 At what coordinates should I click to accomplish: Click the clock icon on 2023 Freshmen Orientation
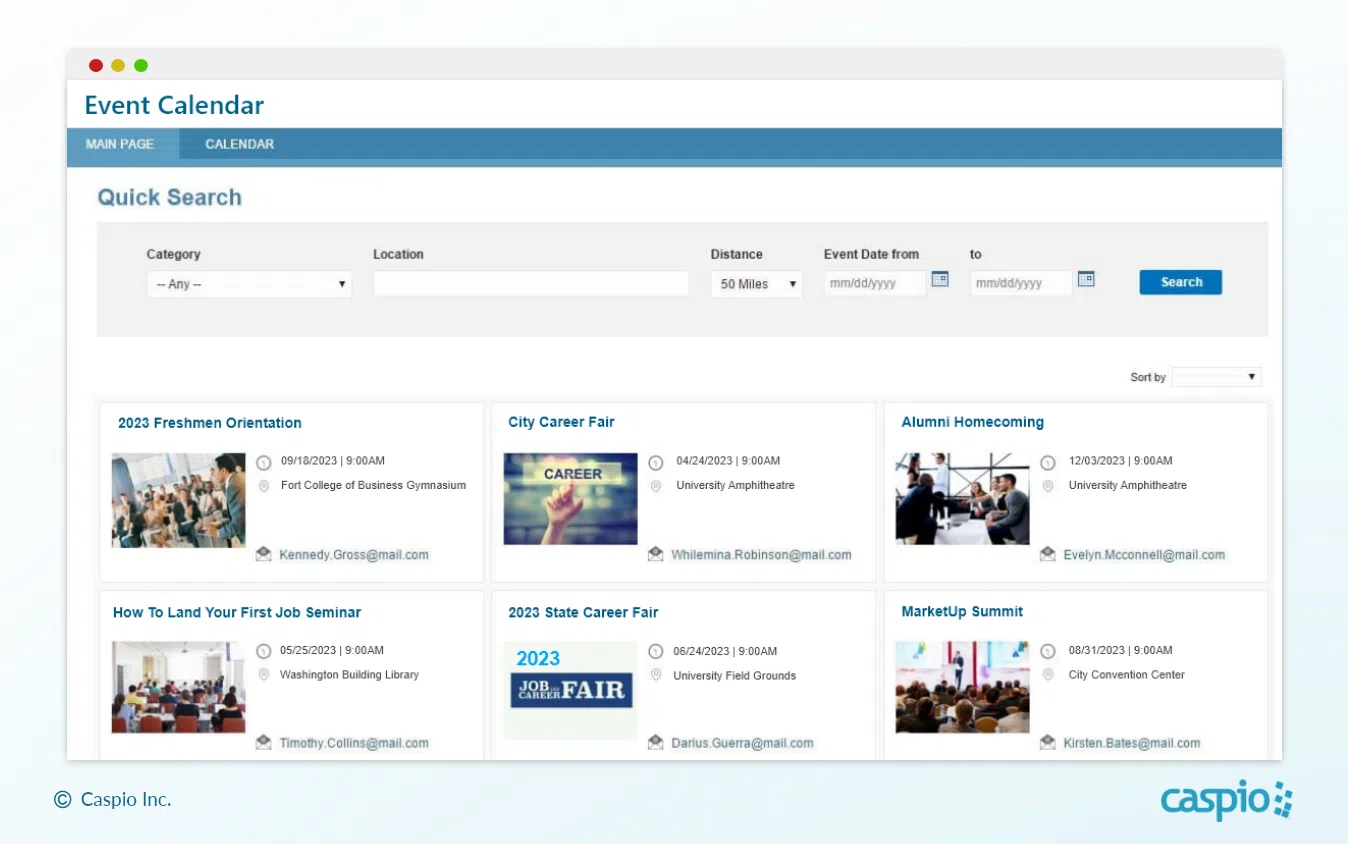[263, 462]
